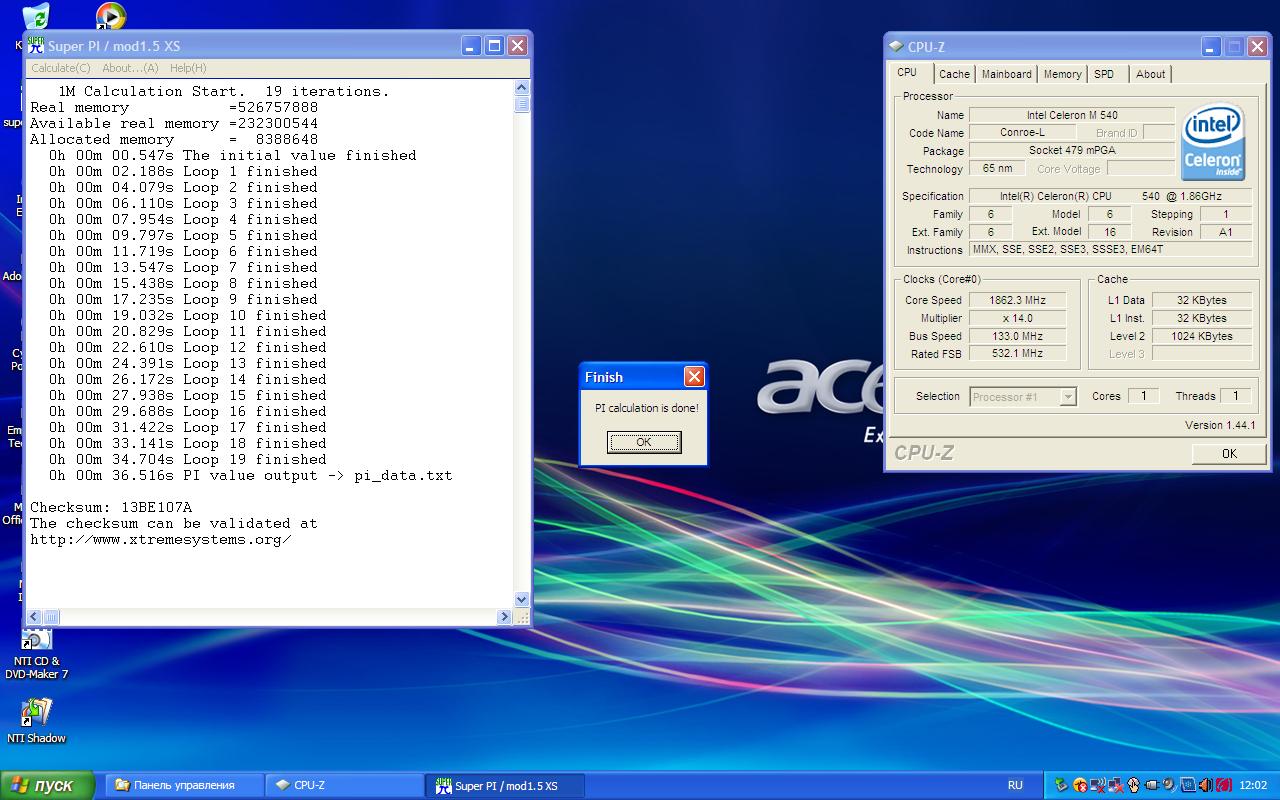Screen dimensions: 1280x800
Task: Click the wireless network disconnected tray icon
Action: (1098, 785)
